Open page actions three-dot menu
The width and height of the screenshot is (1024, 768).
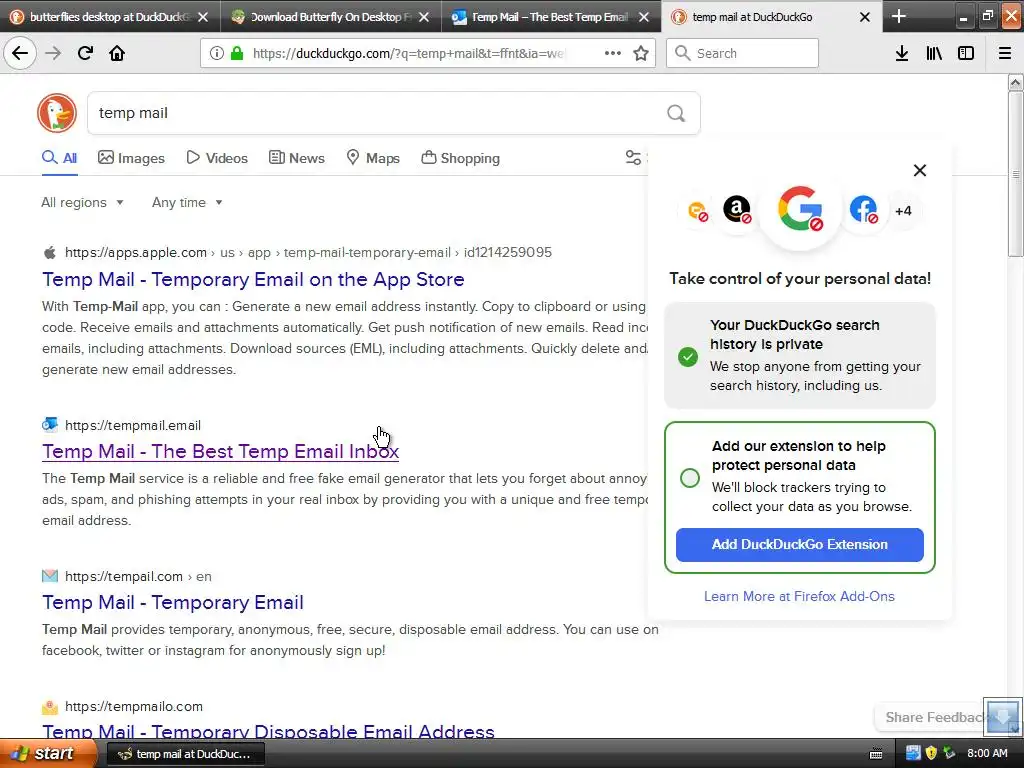[x=613, y=53]
